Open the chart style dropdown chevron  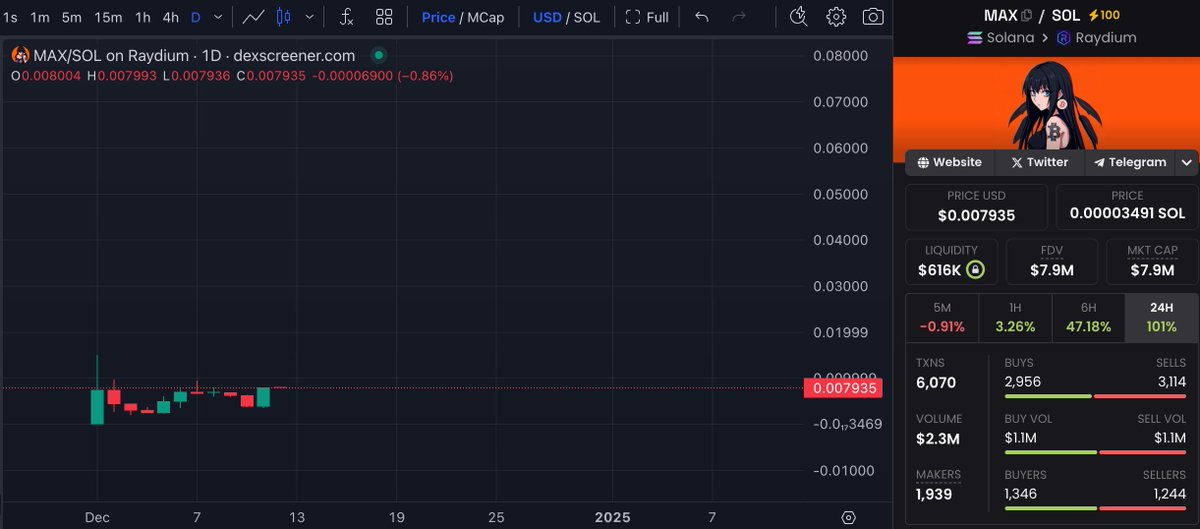[x=309, y=17]
